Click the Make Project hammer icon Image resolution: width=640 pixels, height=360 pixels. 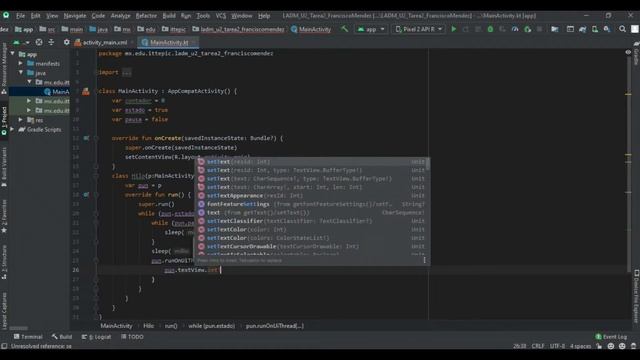(345, 29)
